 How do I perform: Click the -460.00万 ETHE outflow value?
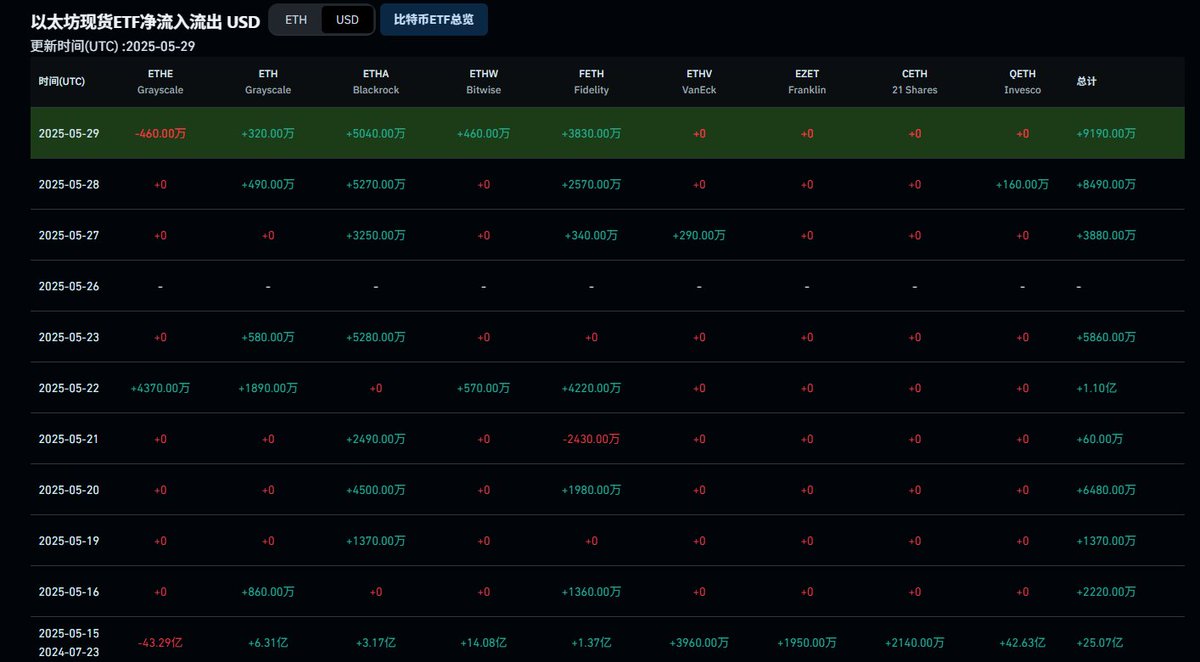(160, 133)
